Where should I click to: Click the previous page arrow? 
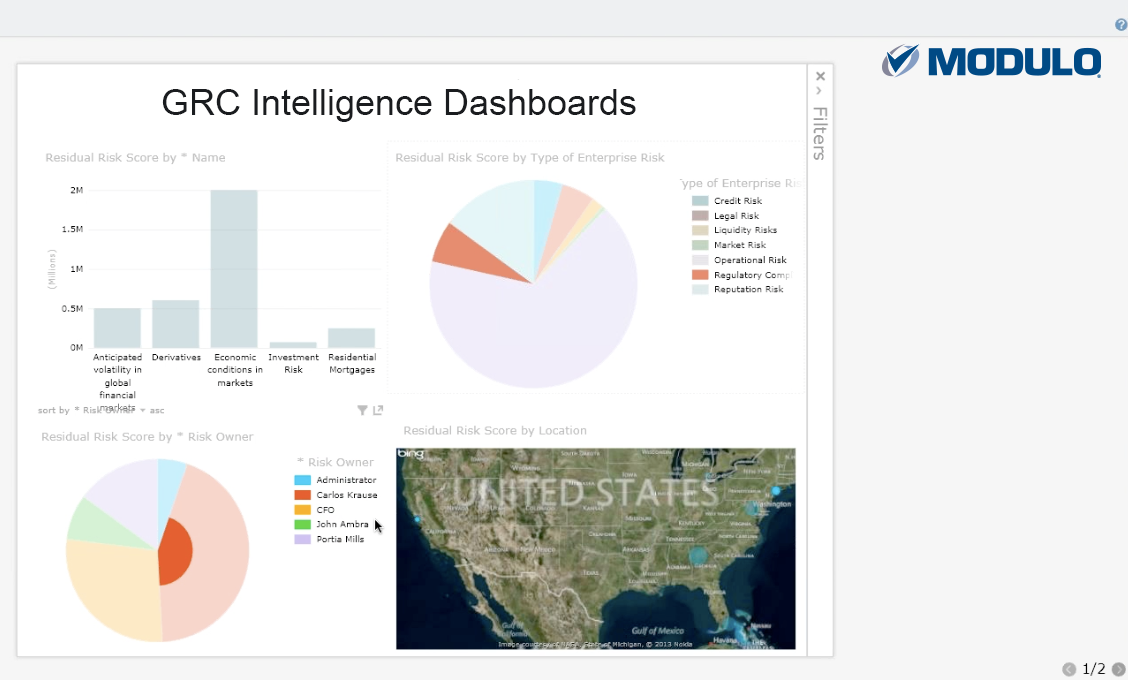pos(1069,669)
